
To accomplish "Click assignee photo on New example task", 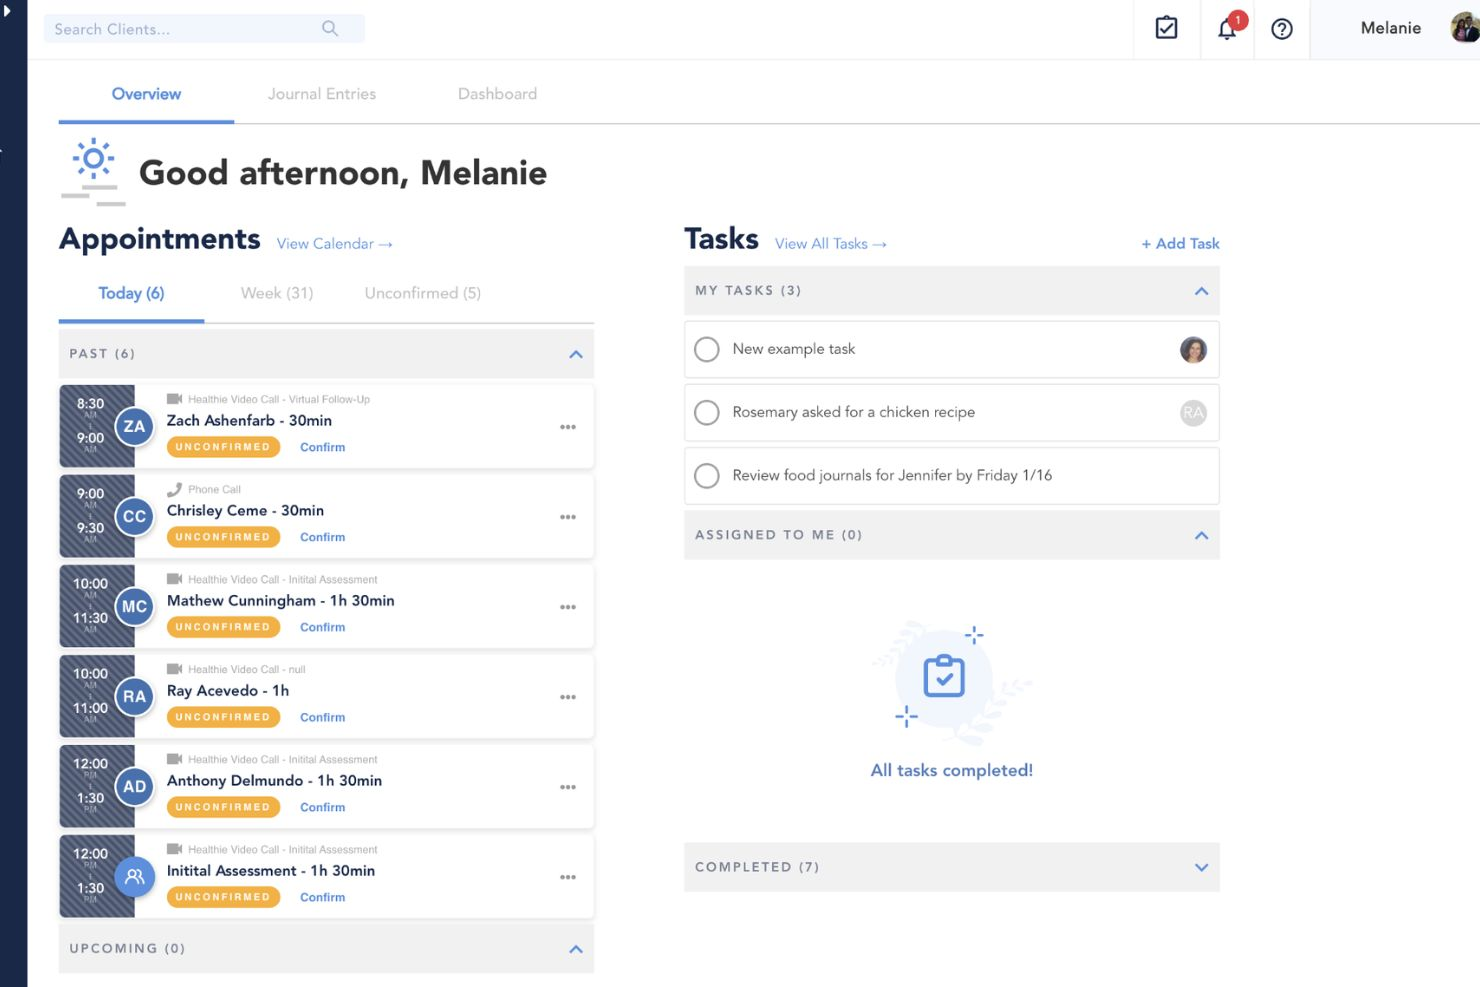I will (1193, 350).
